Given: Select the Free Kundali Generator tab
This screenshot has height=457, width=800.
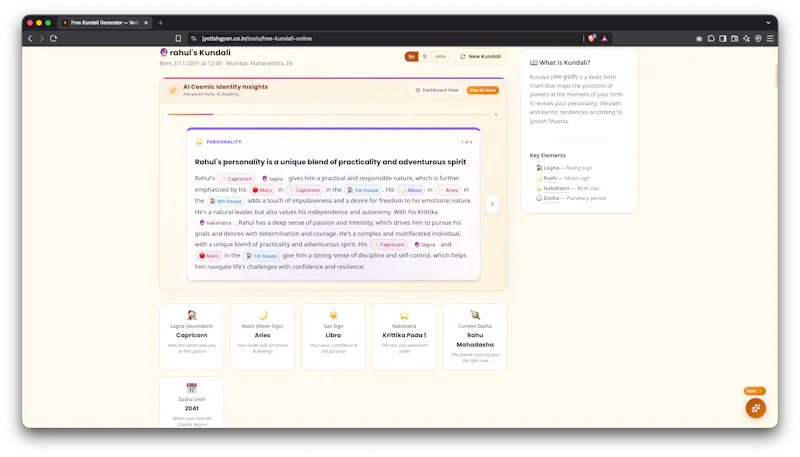Looking at the screenshot, I should (x=104, y=22).
